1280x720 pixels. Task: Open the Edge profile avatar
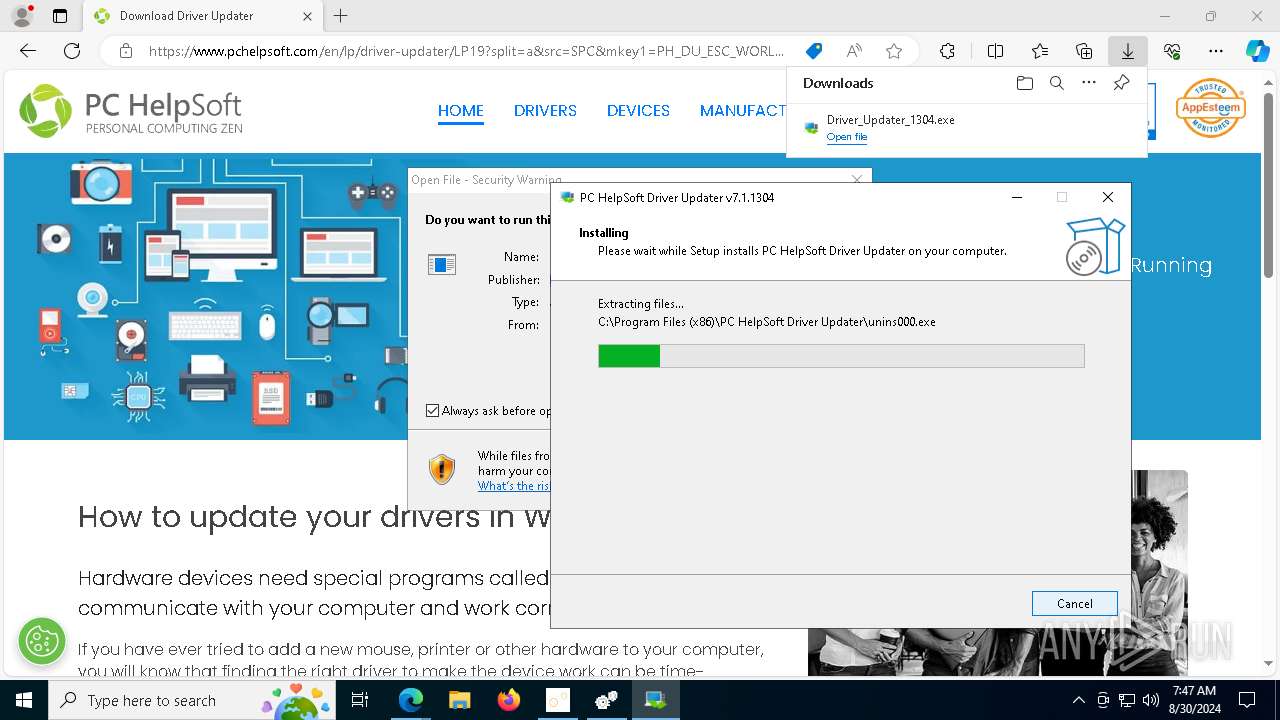coord(21,16)
